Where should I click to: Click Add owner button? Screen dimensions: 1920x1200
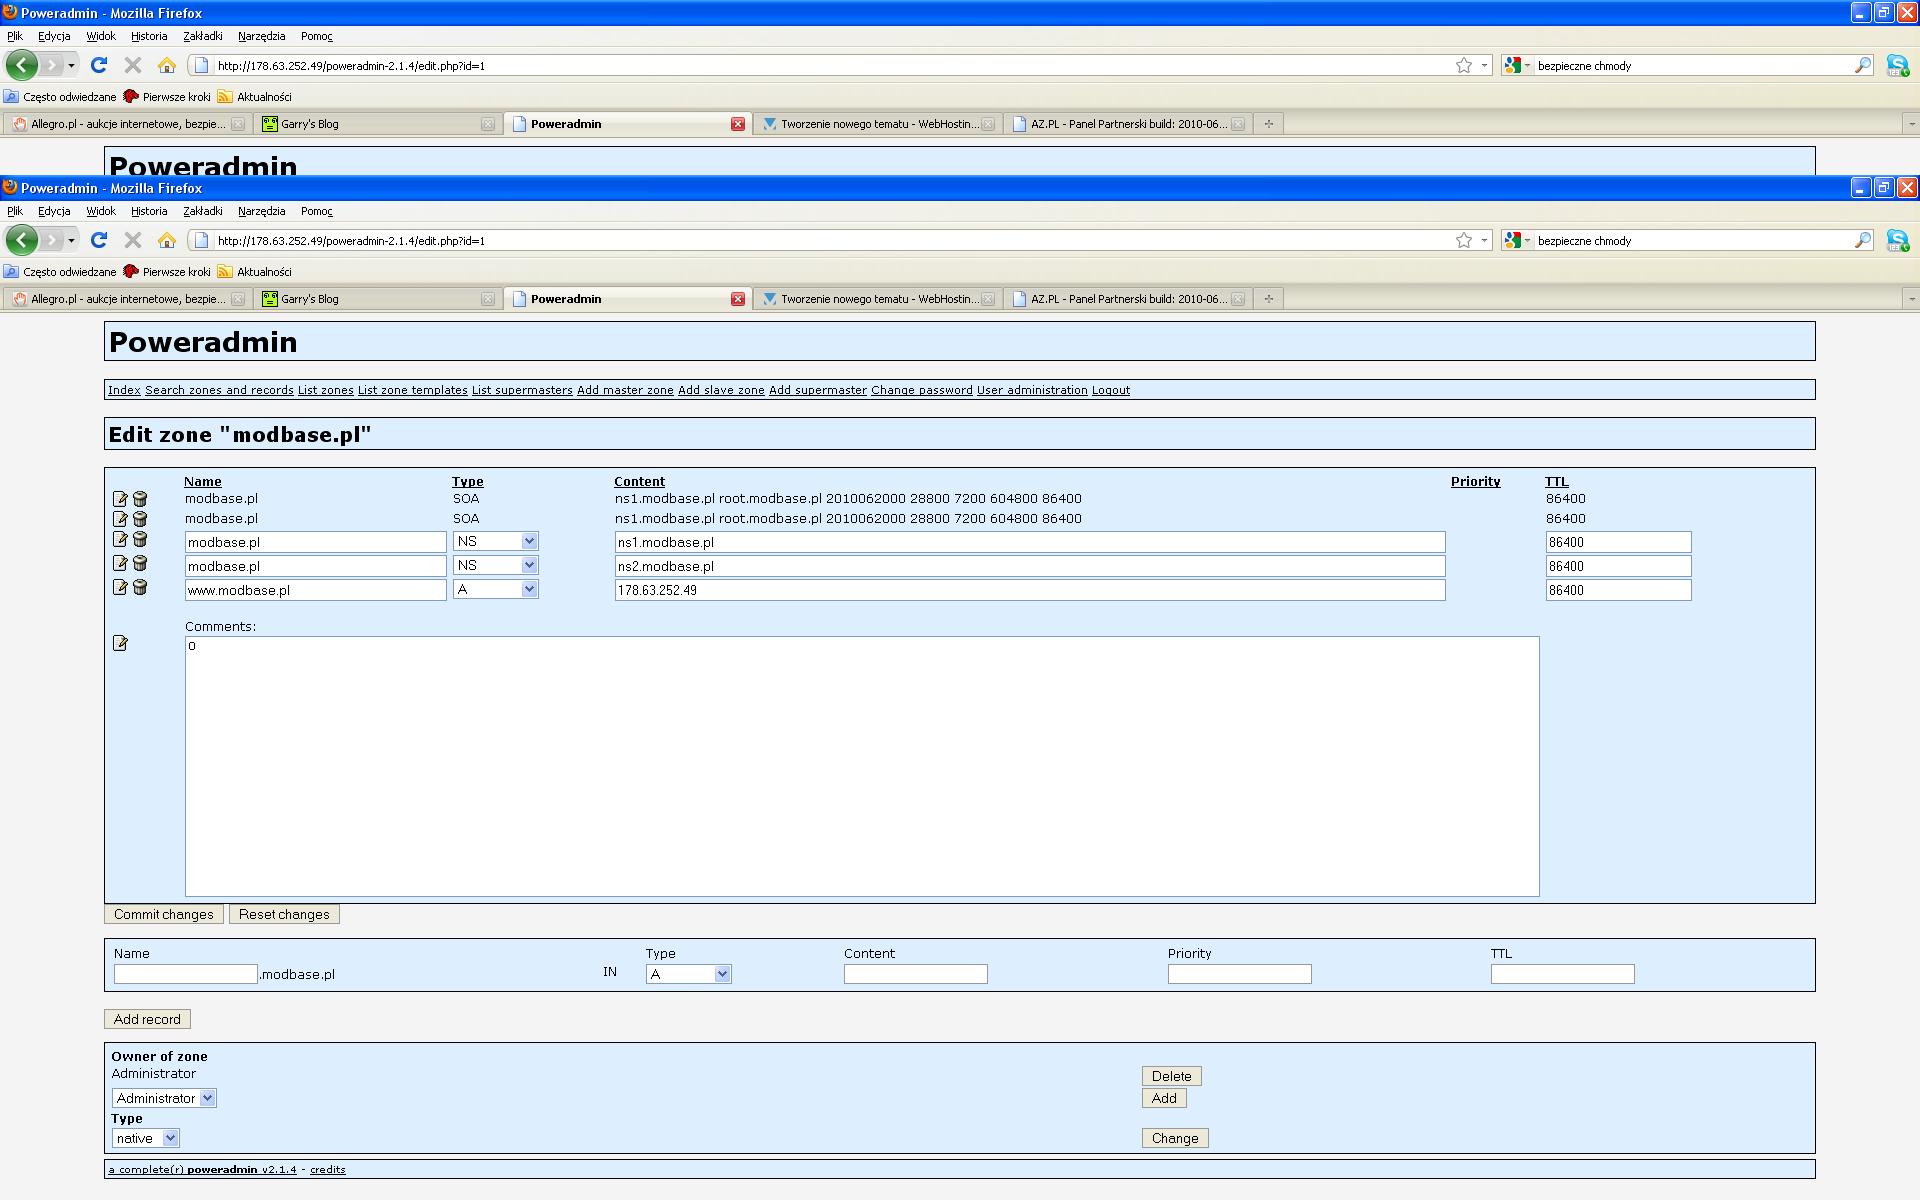[1164, 1098]
